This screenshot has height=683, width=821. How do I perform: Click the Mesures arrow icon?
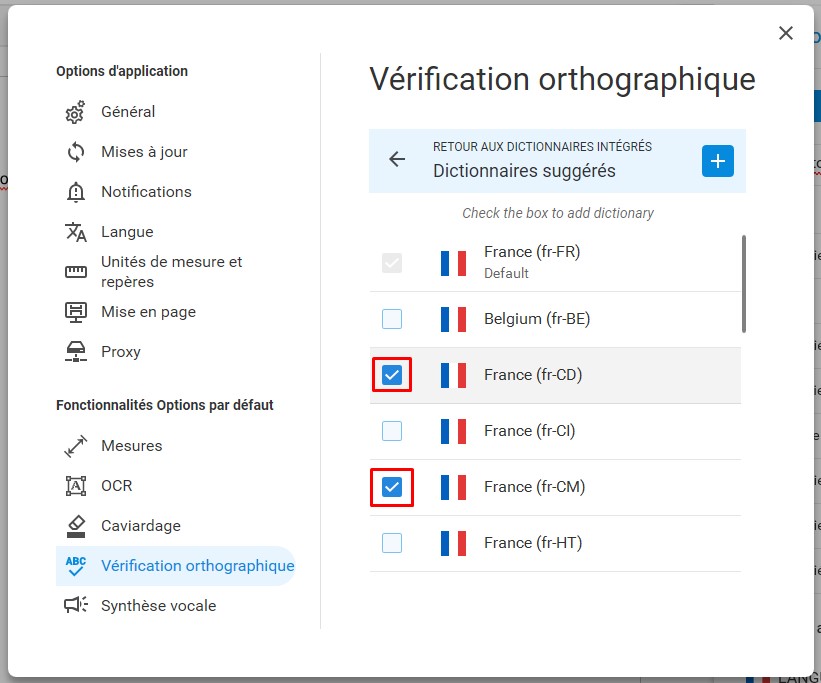75,446
